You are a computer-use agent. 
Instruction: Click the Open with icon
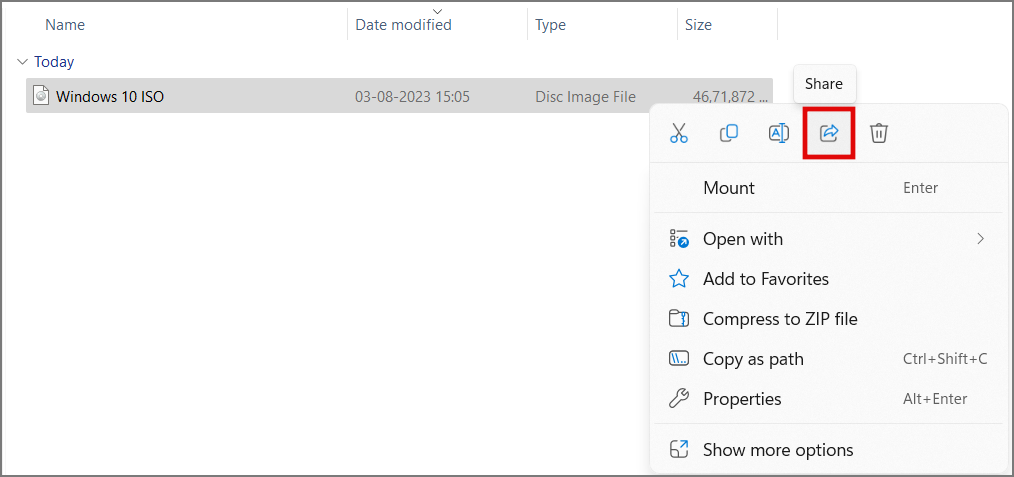pyautogui.click(x=679, y=239)
